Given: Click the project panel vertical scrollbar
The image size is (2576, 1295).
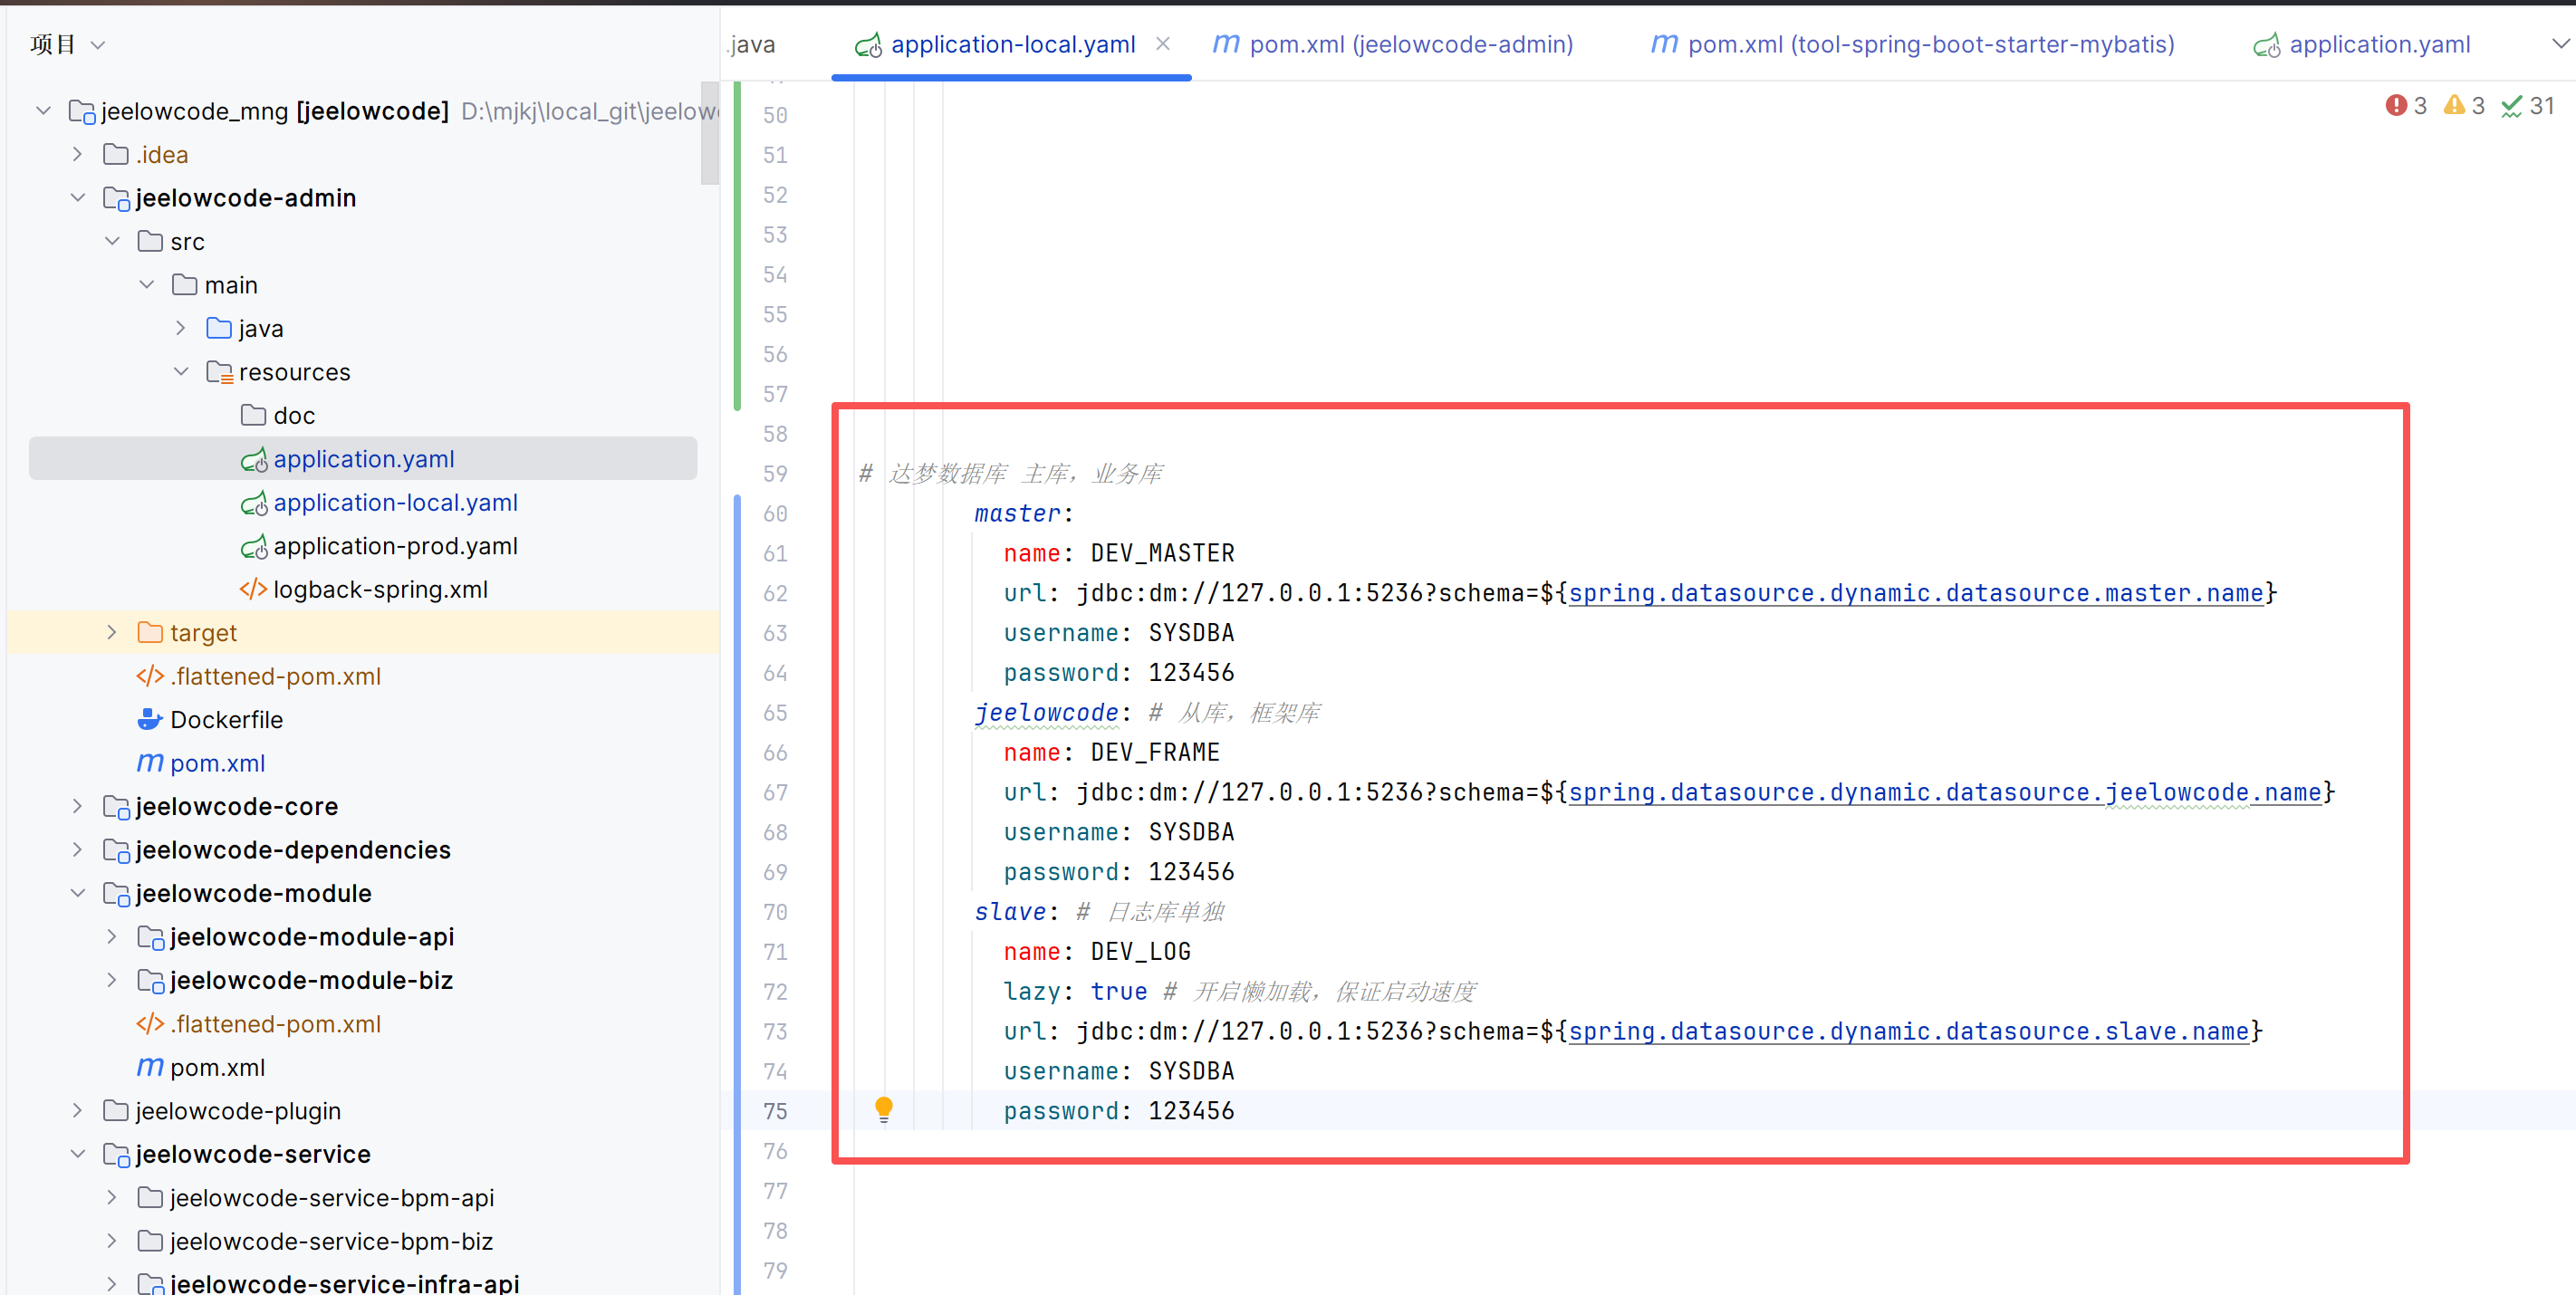Looking at the screenshot, I should coord(709,135).
